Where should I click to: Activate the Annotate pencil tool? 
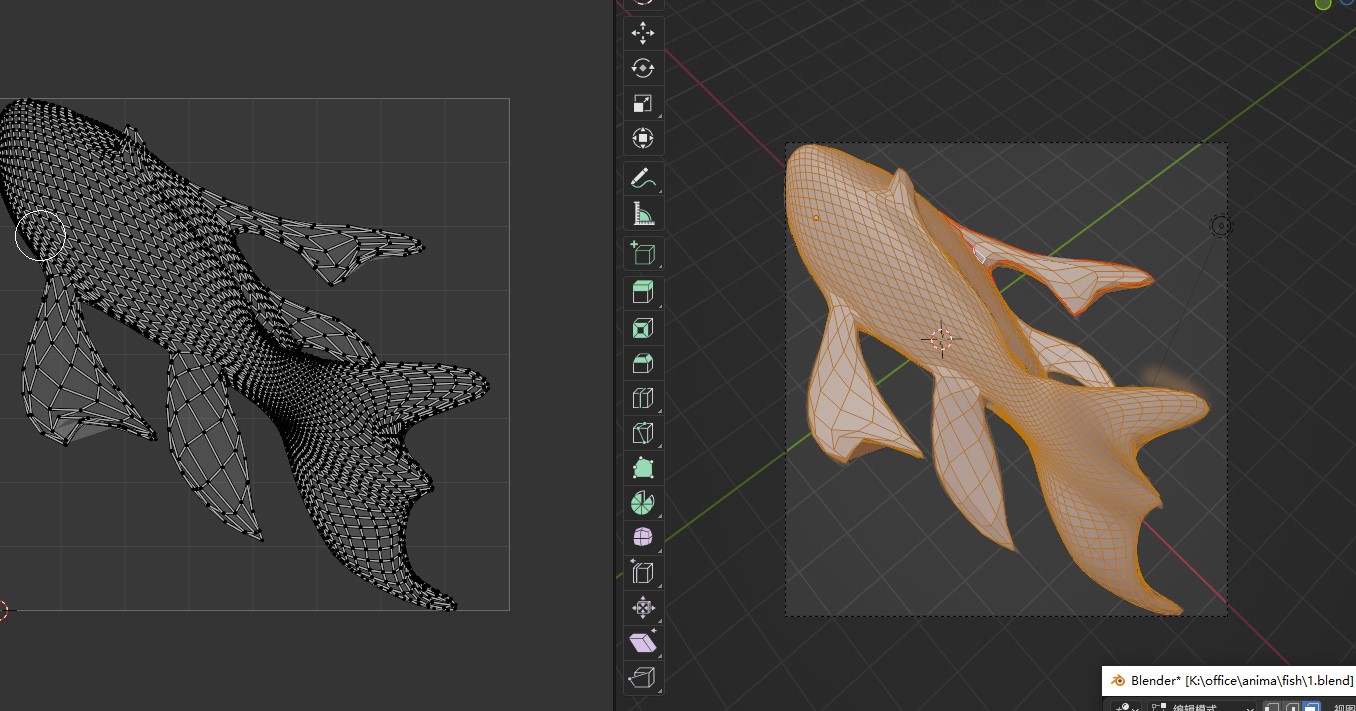click(643, 179)
